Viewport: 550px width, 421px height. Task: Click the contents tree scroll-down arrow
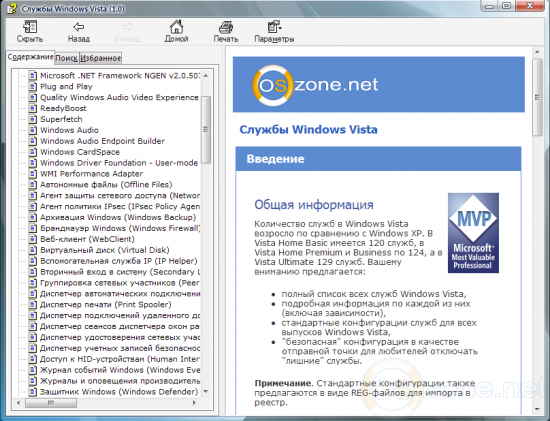pos(206,392)
